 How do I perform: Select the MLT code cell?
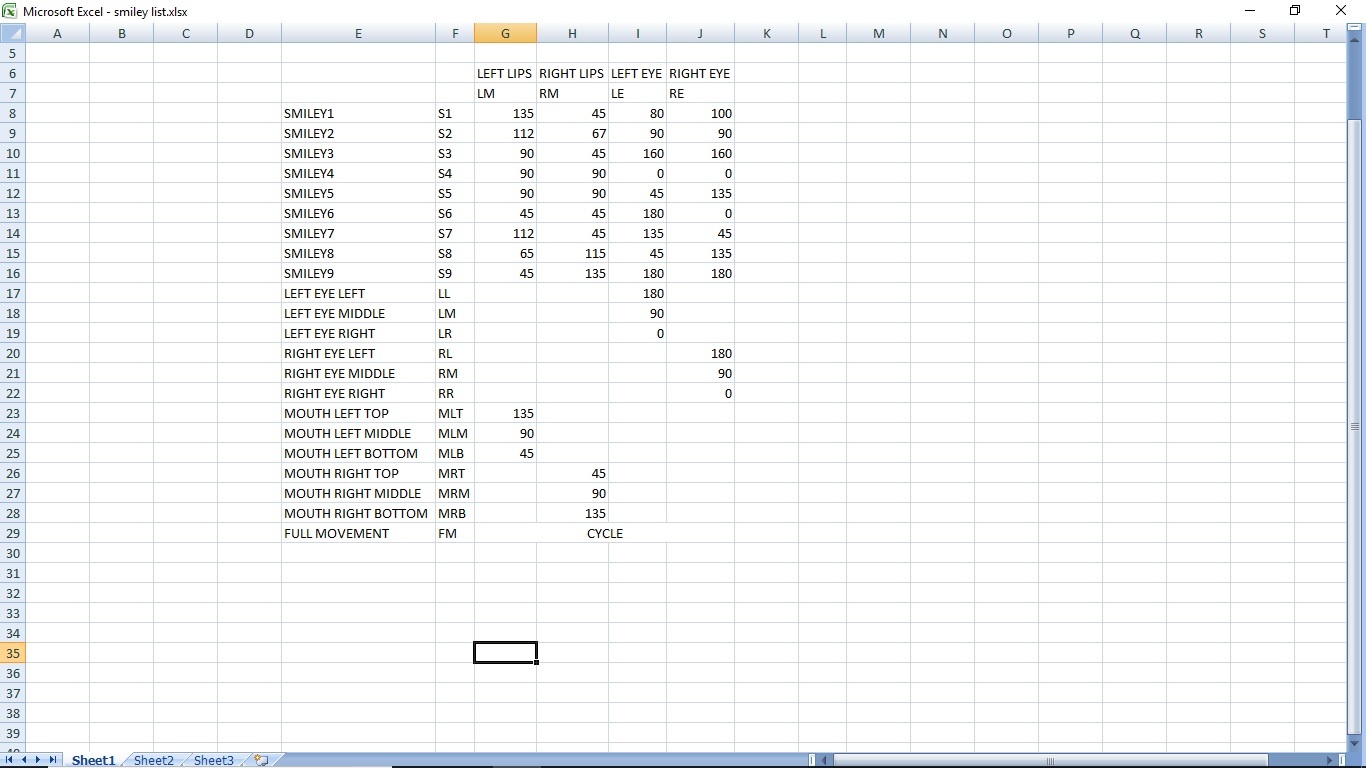455,413
